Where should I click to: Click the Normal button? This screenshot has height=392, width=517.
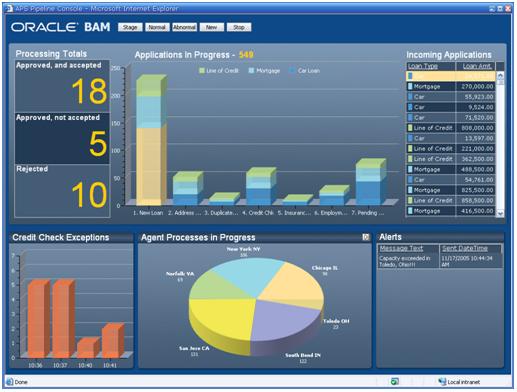[x=157, y=27]
